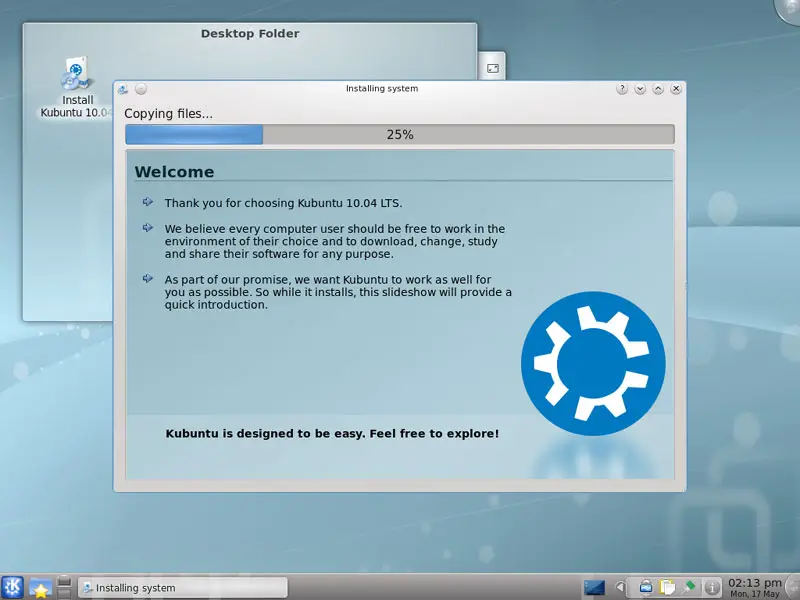Click the help question mark titlebar button
The width and height of the screenshot is (800, 600).
(621, 89)
